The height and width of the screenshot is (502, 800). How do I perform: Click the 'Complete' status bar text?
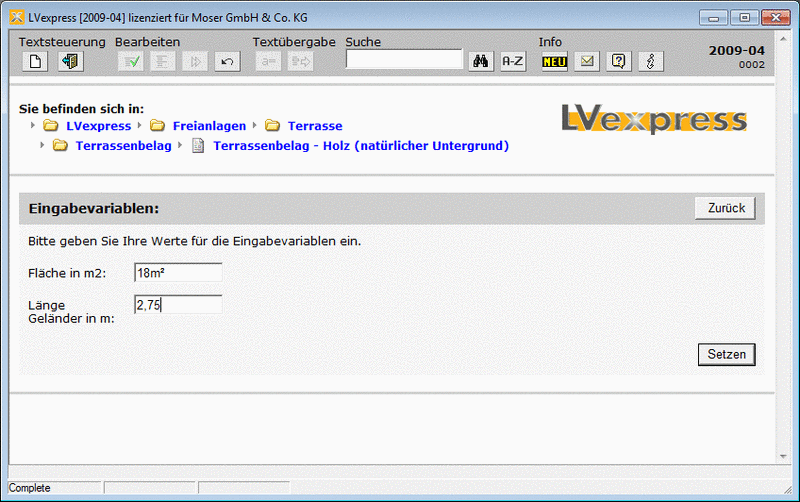pyautogui.click(x=30, y=488)
